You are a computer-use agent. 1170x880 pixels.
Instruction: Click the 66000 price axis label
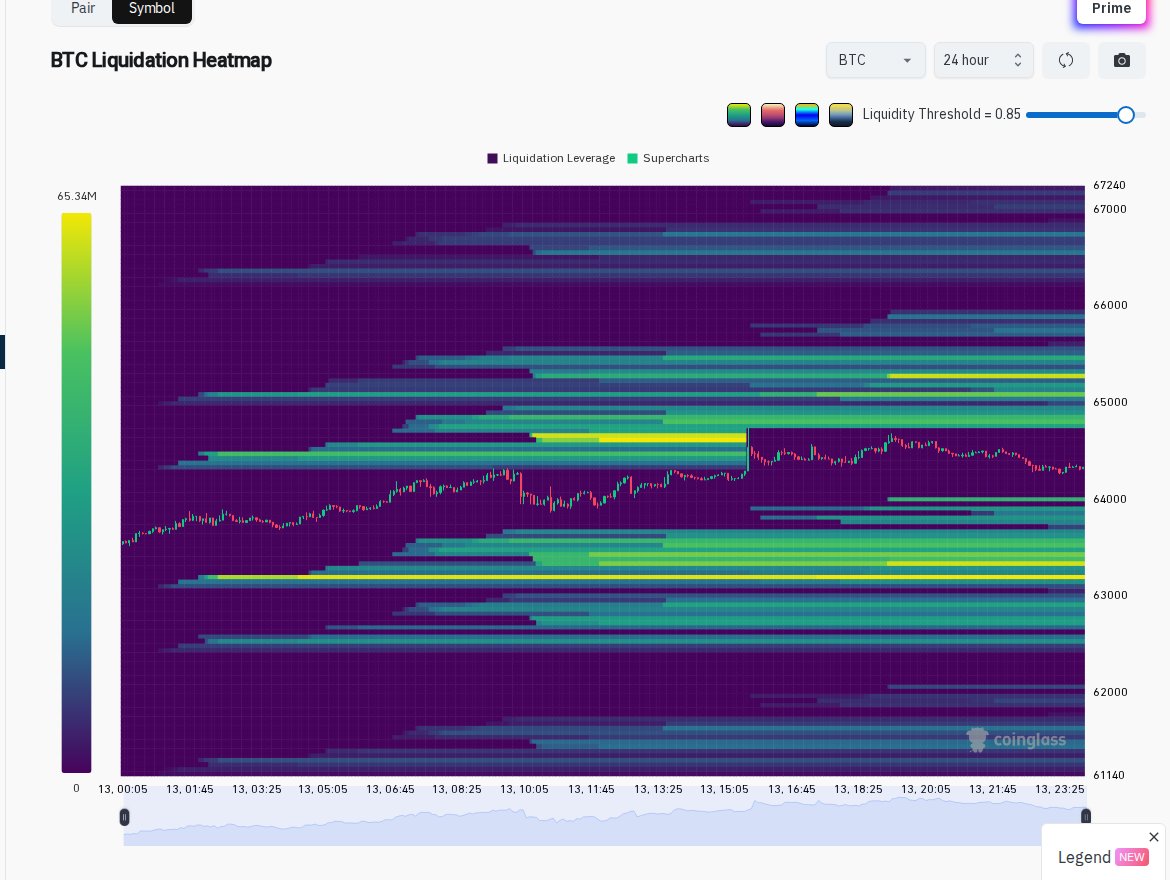coord(1110,305)
